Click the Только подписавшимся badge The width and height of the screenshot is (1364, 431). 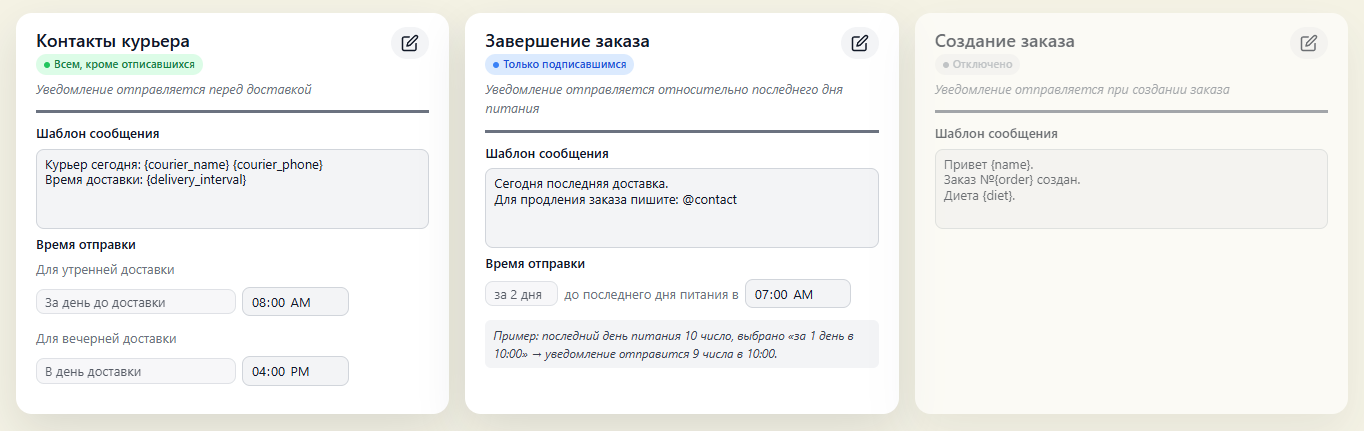pos(559,64)
